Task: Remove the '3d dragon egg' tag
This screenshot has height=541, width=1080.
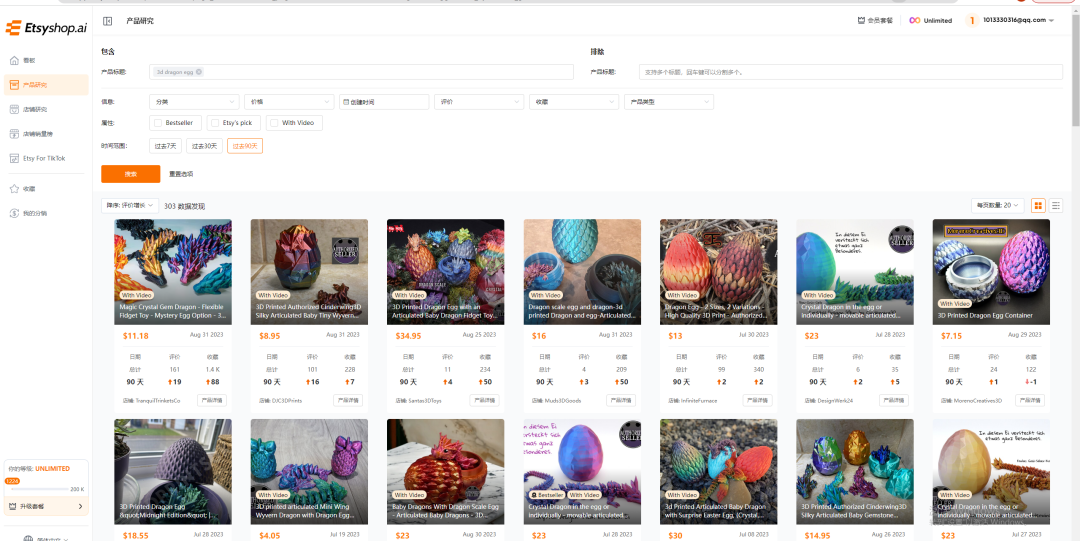Action: [198, 72]
